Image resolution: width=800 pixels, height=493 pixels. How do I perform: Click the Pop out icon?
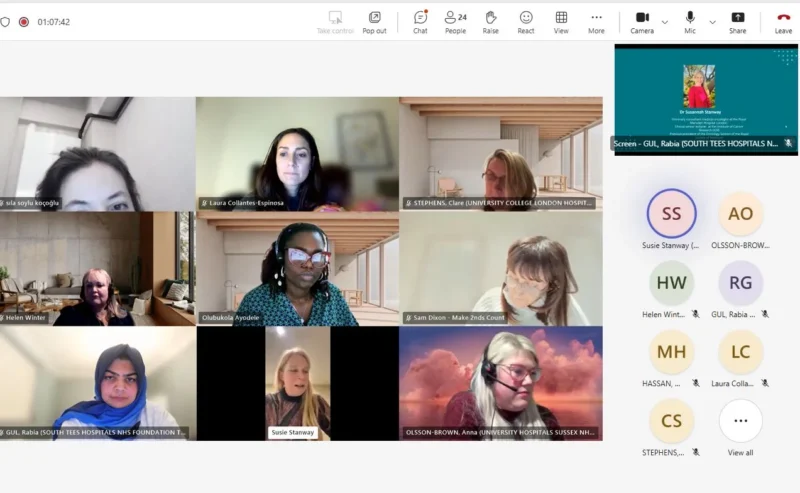(374, 21)
